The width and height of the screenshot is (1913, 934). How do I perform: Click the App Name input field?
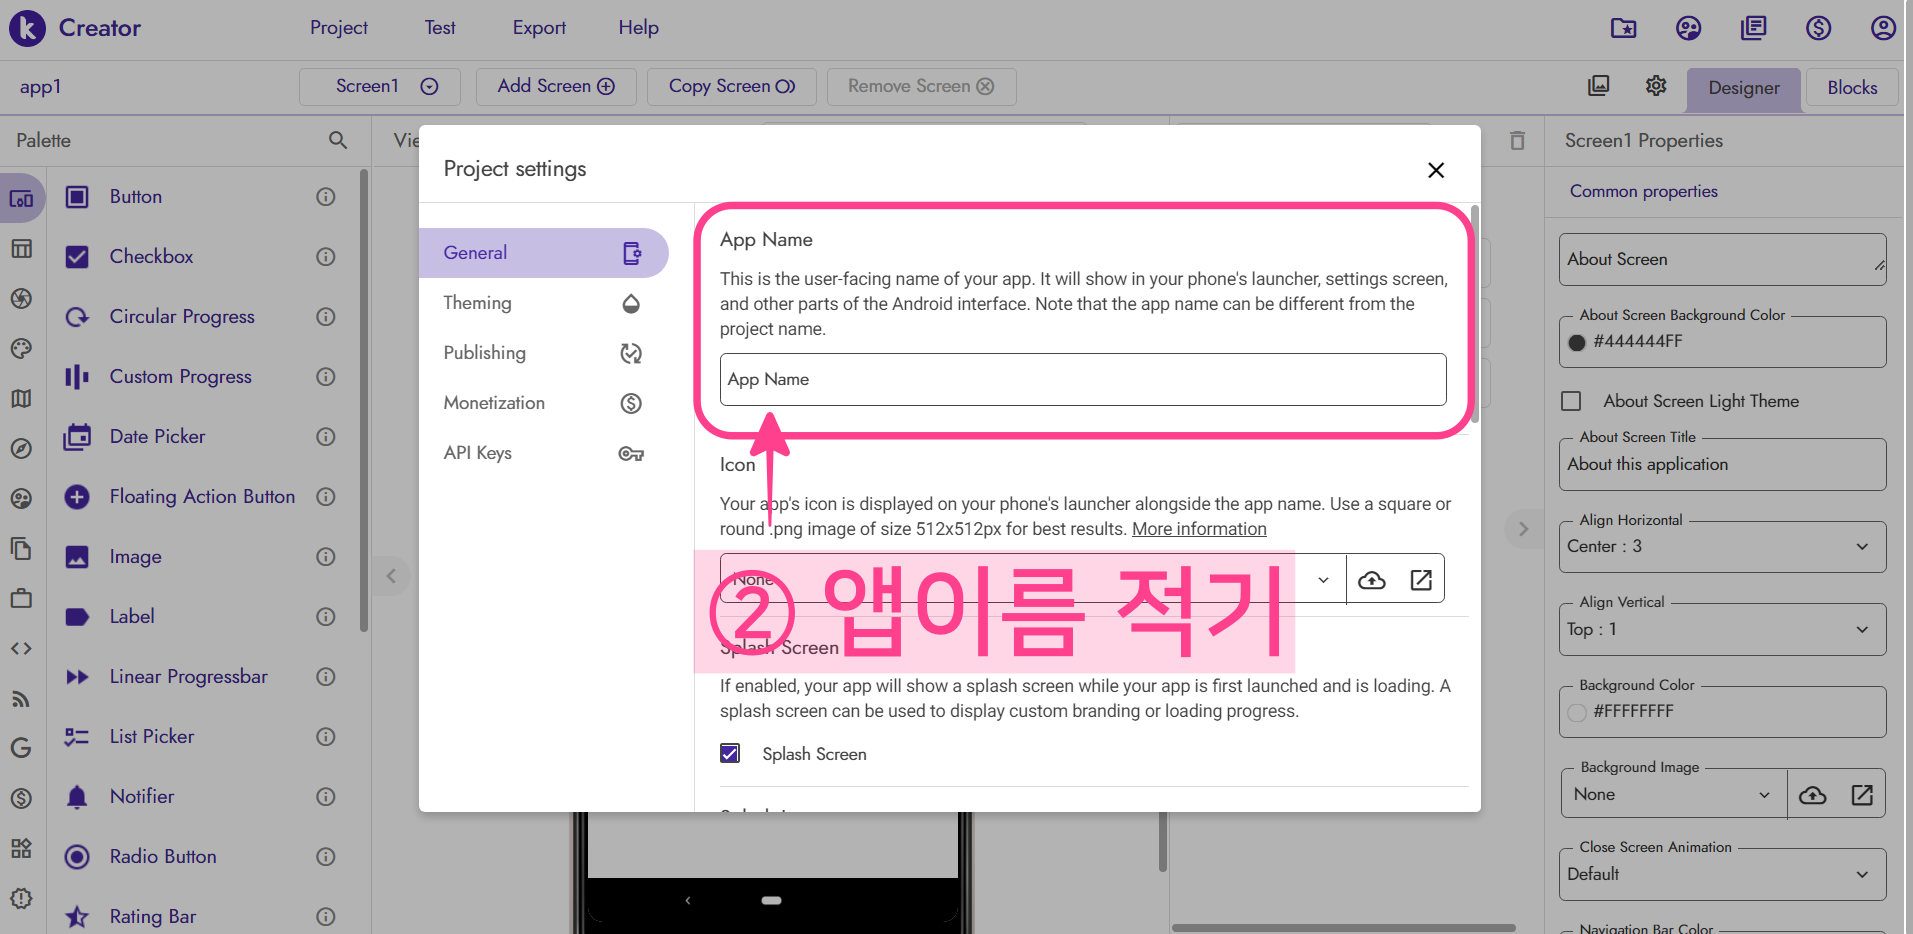[1083, 380]
